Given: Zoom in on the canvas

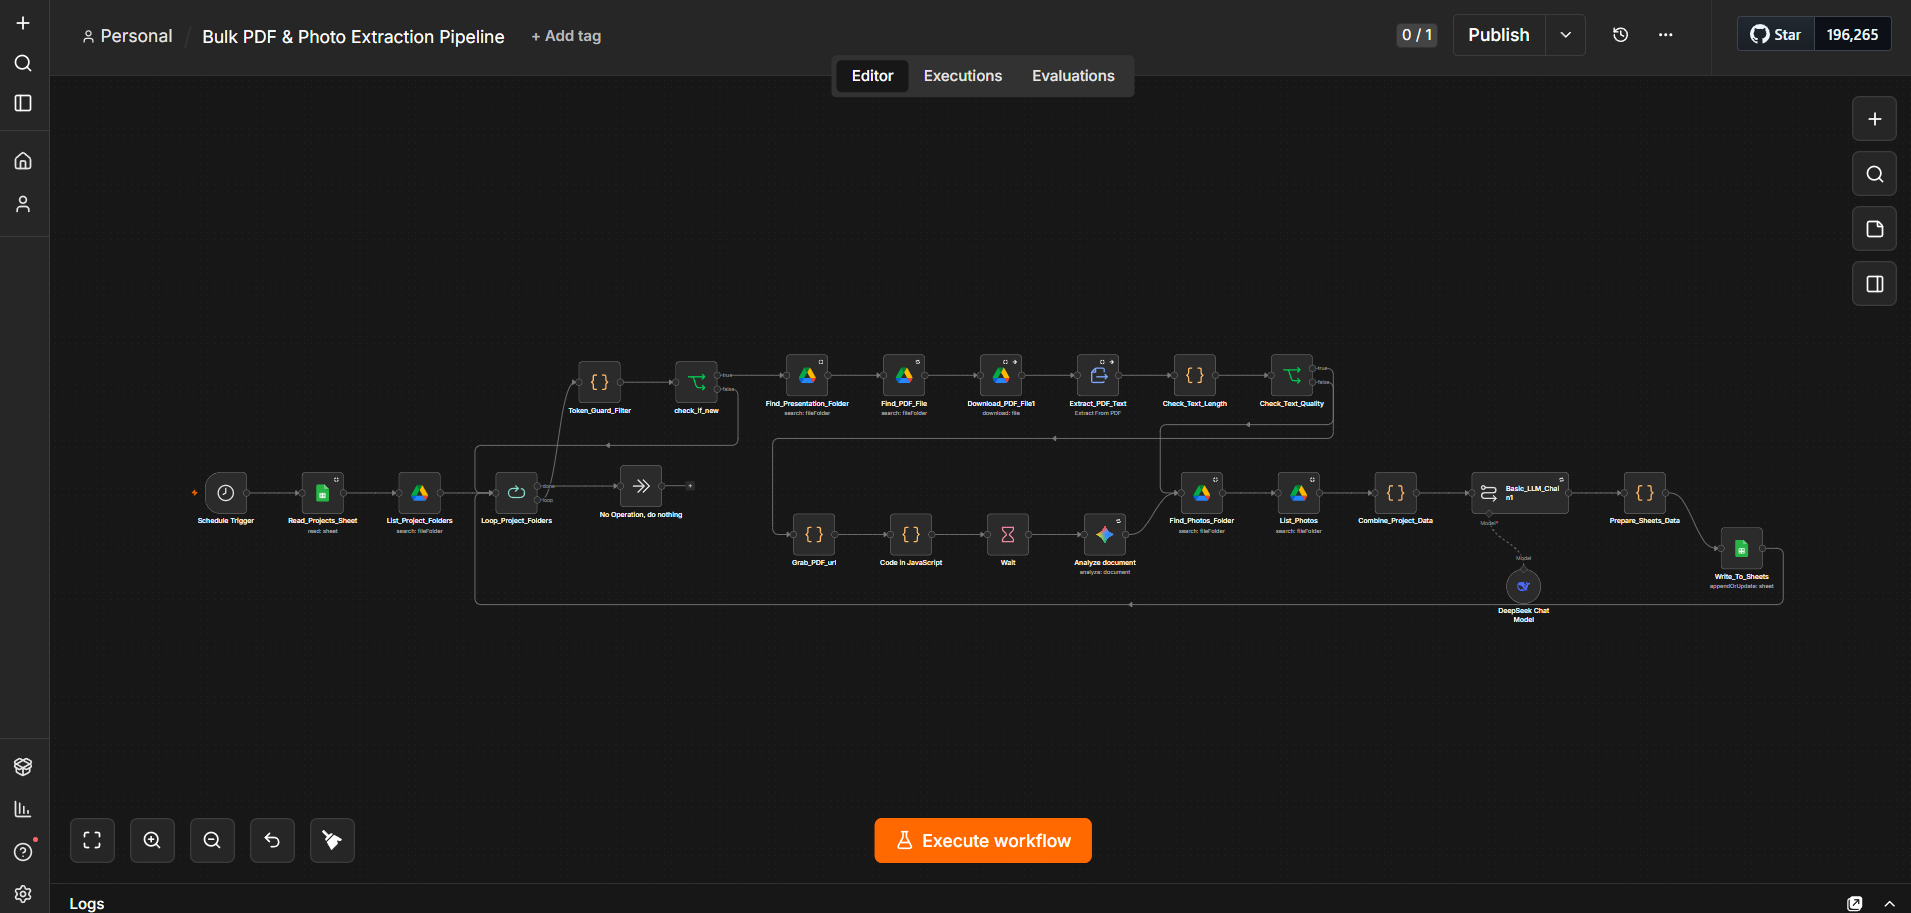Looking at the screenshot, I should [x=152, y=840].
